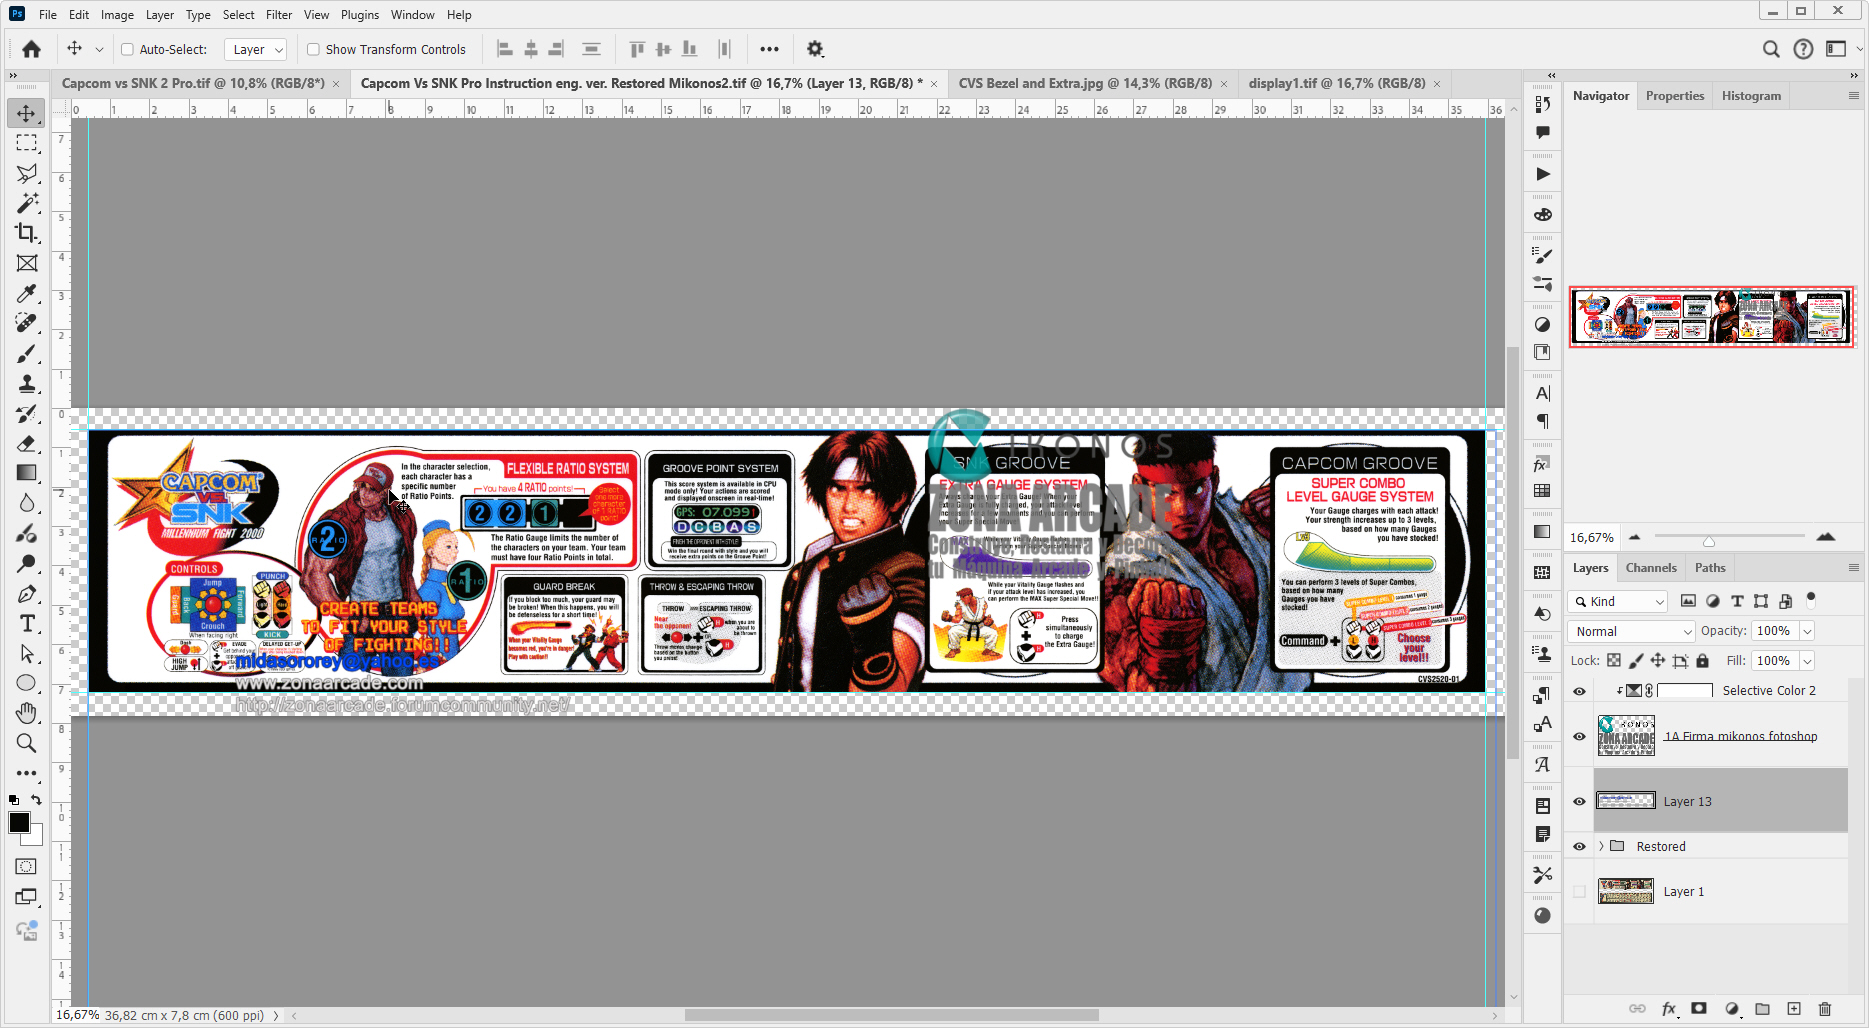Open the Filter menu

click(x=279, y=15)
